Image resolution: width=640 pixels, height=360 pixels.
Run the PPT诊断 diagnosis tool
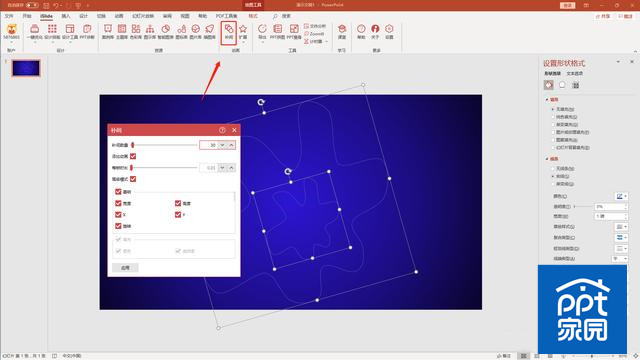[x=87, y=32]
